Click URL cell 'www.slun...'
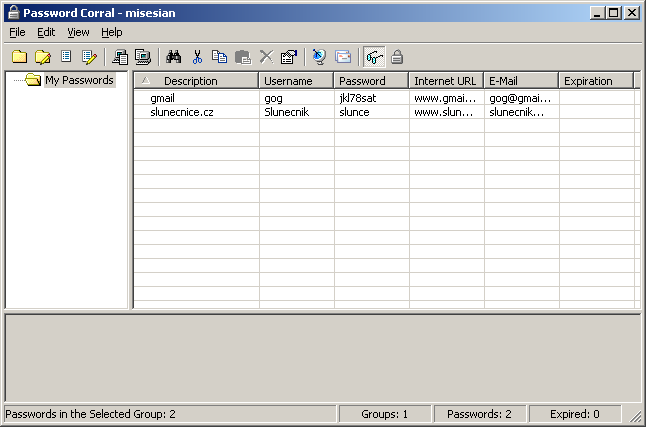Image resolution: width=646 pixels, height=427 pixels. [444, 112]
